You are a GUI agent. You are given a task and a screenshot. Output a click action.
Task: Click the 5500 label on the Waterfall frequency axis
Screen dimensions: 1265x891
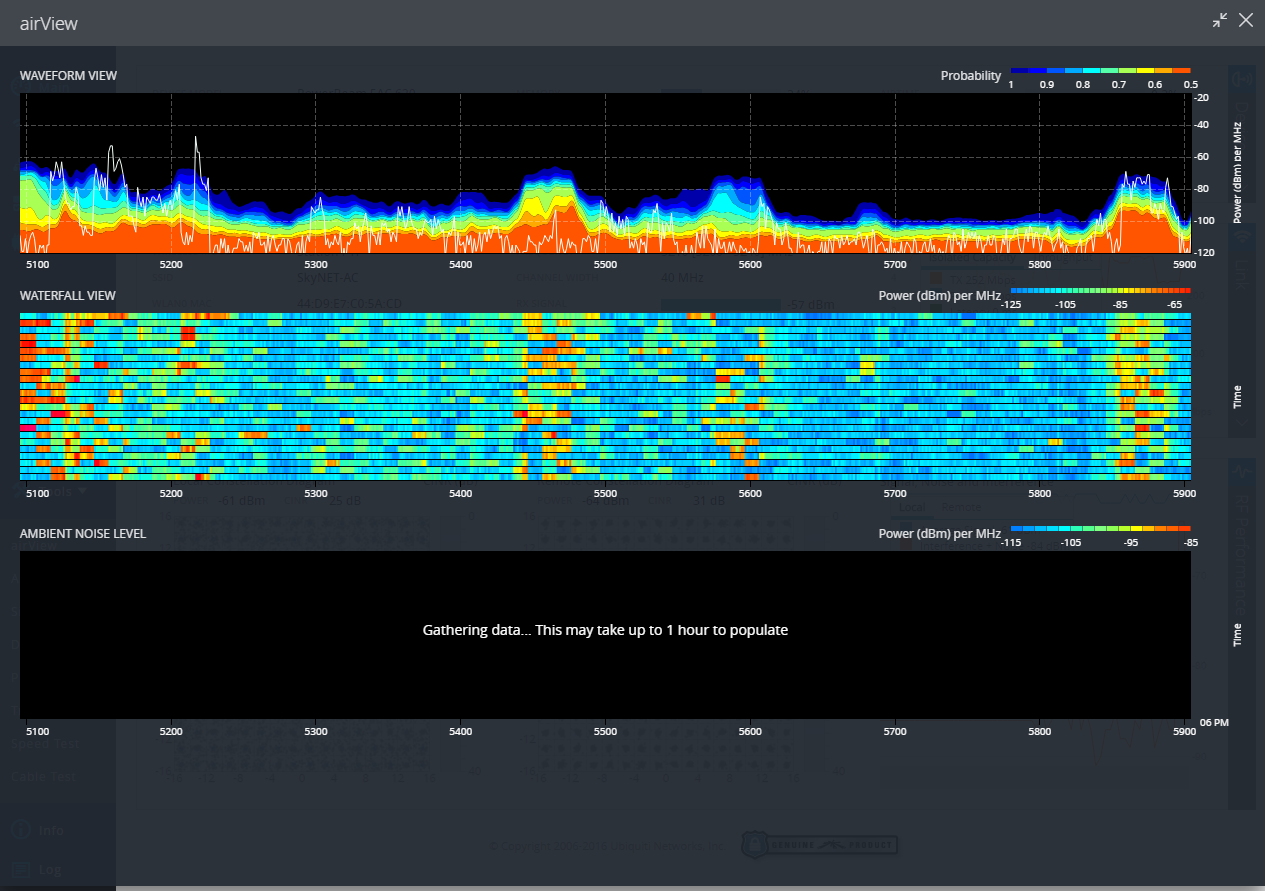(605, 494)
